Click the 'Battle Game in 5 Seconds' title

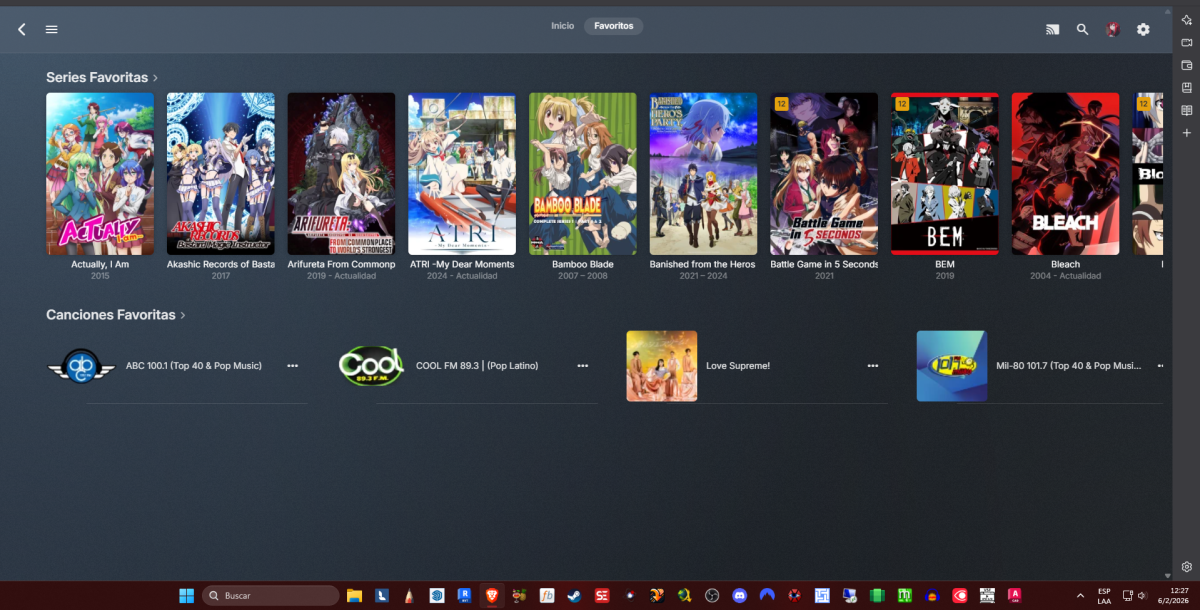tap(824, 265)
